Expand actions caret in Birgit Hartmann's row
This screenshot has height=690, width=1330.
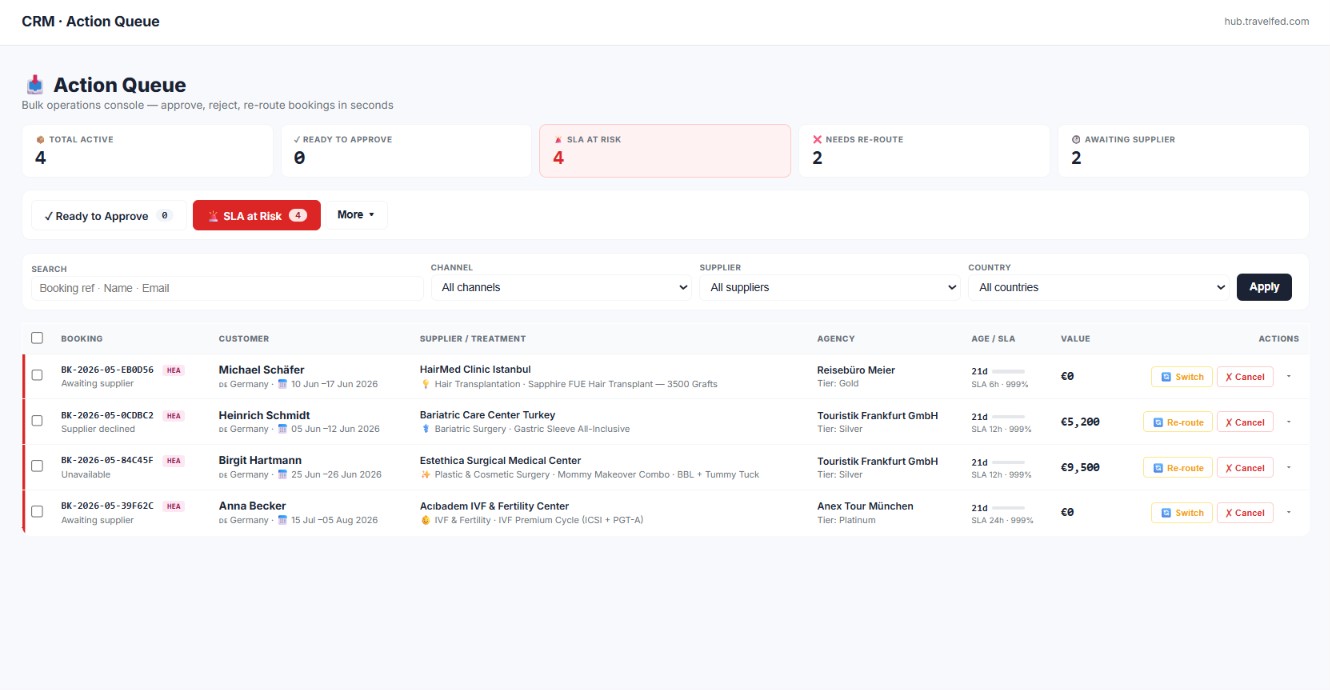click(1288, 466)
